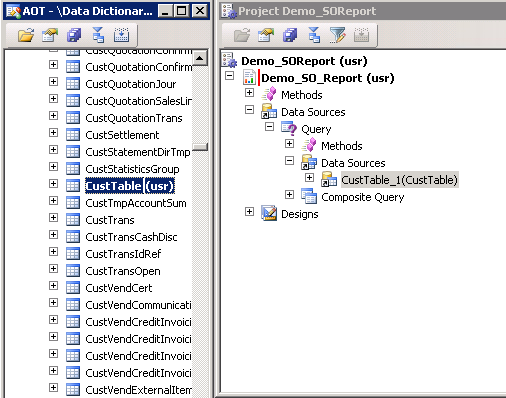Expand Methods under the Query node
The width and height of the screenshot is (506, 398).
pyautogui.click(x=289, y=143)
